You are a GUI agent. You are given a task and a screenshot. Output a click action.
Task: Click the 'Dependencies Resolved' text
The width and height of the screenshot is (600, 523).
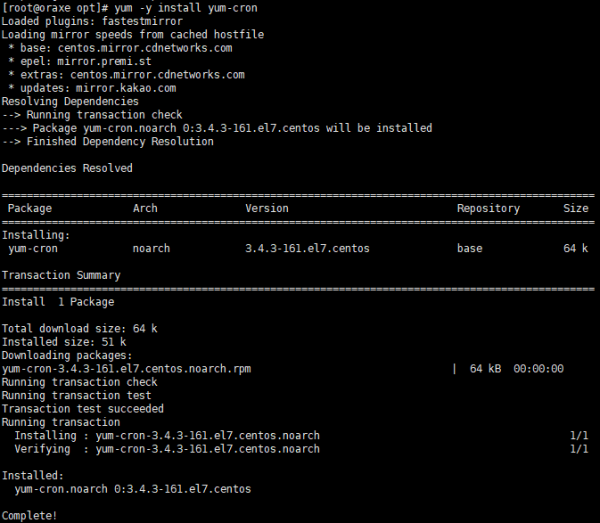(x=67, y=168)
